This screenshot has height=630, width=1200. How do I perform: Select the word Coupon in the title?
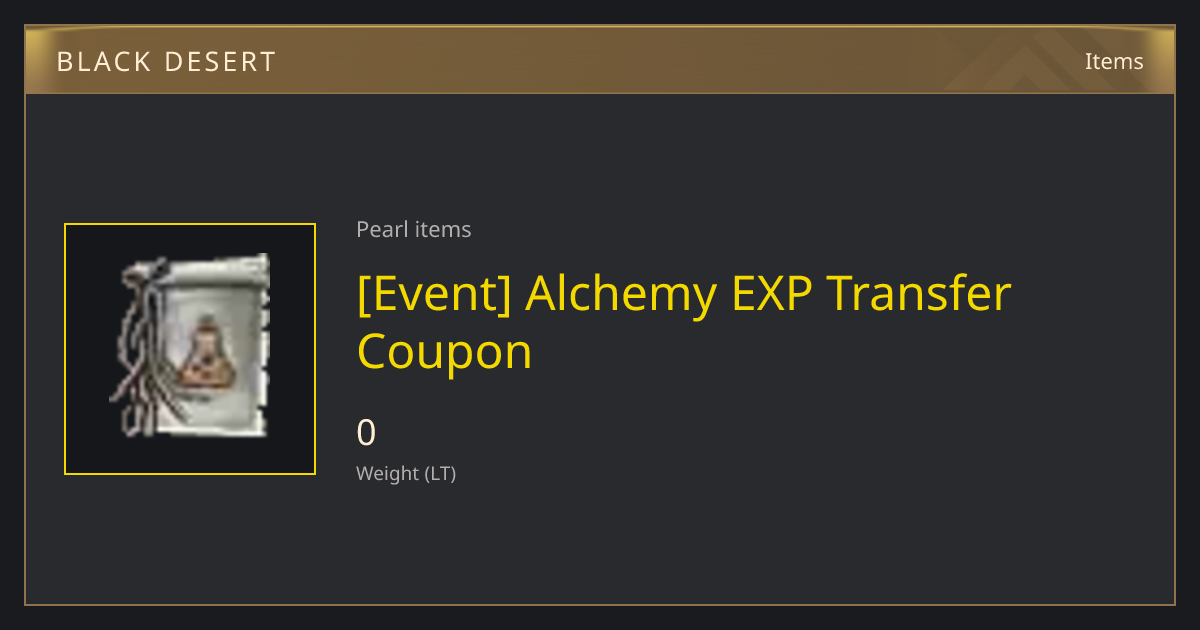pos(444,352)
